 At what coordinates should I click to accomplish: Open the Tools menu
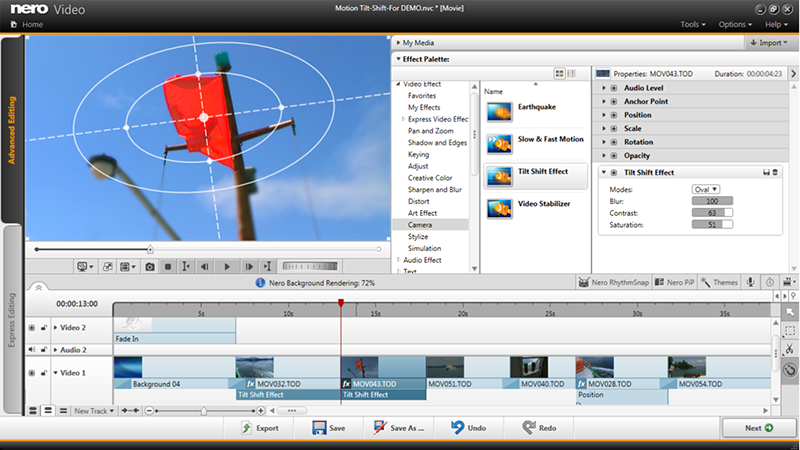(x=692, y=24)
